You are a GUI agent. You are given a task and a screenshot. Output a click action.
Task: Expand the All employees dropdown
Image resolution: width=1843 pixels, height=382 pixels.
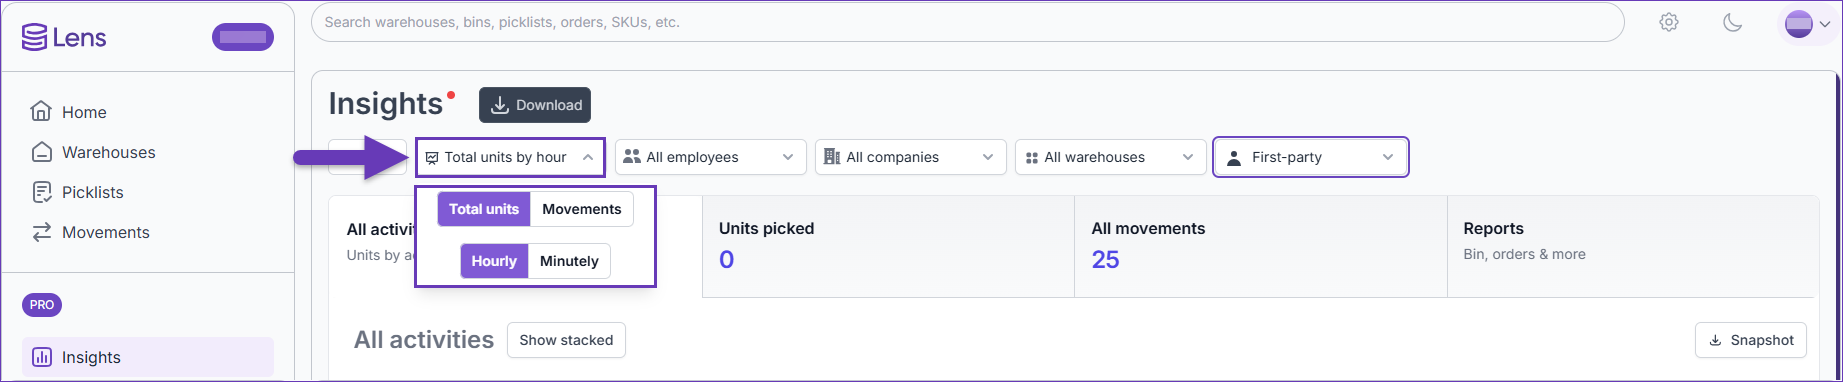(710, 157)
